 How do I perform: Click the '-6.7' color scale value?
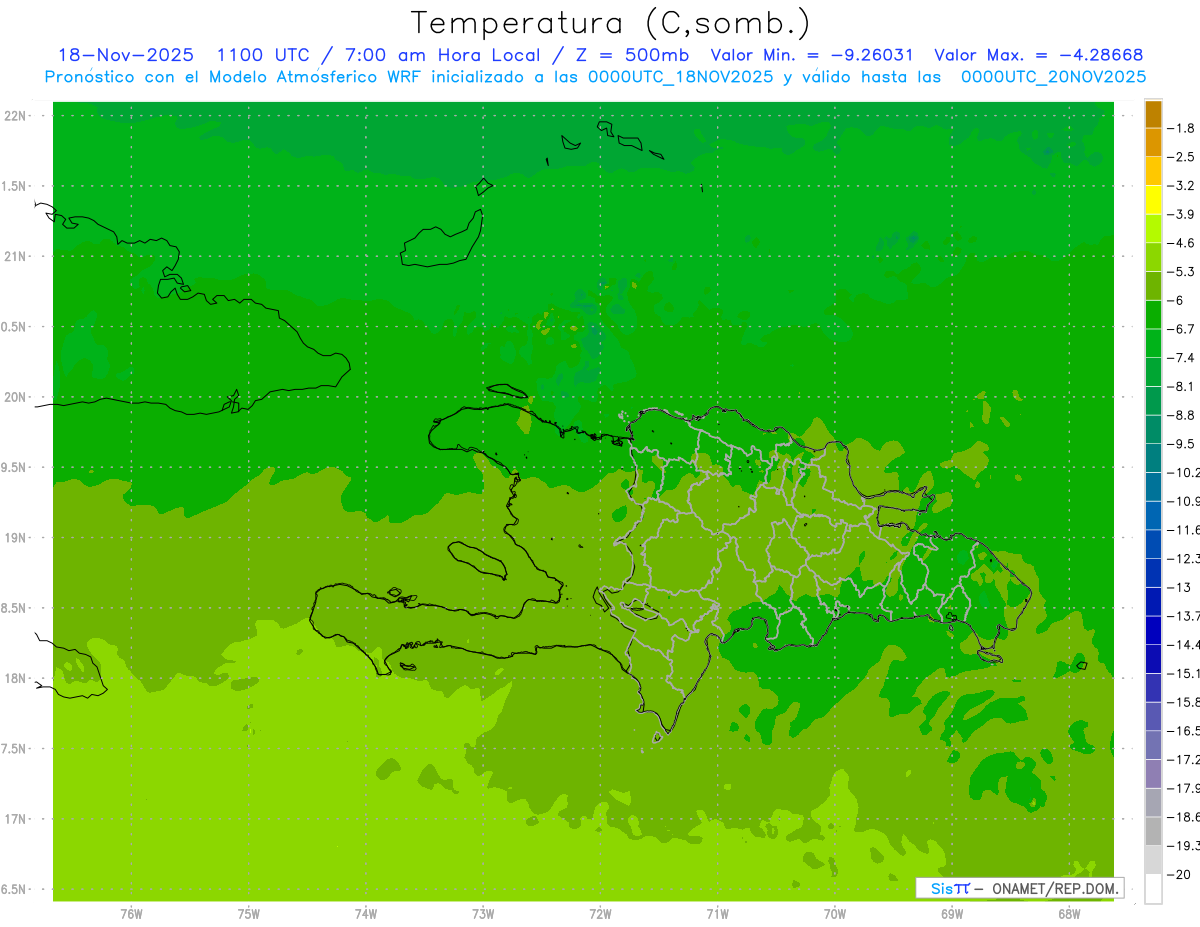(1181, 329)
